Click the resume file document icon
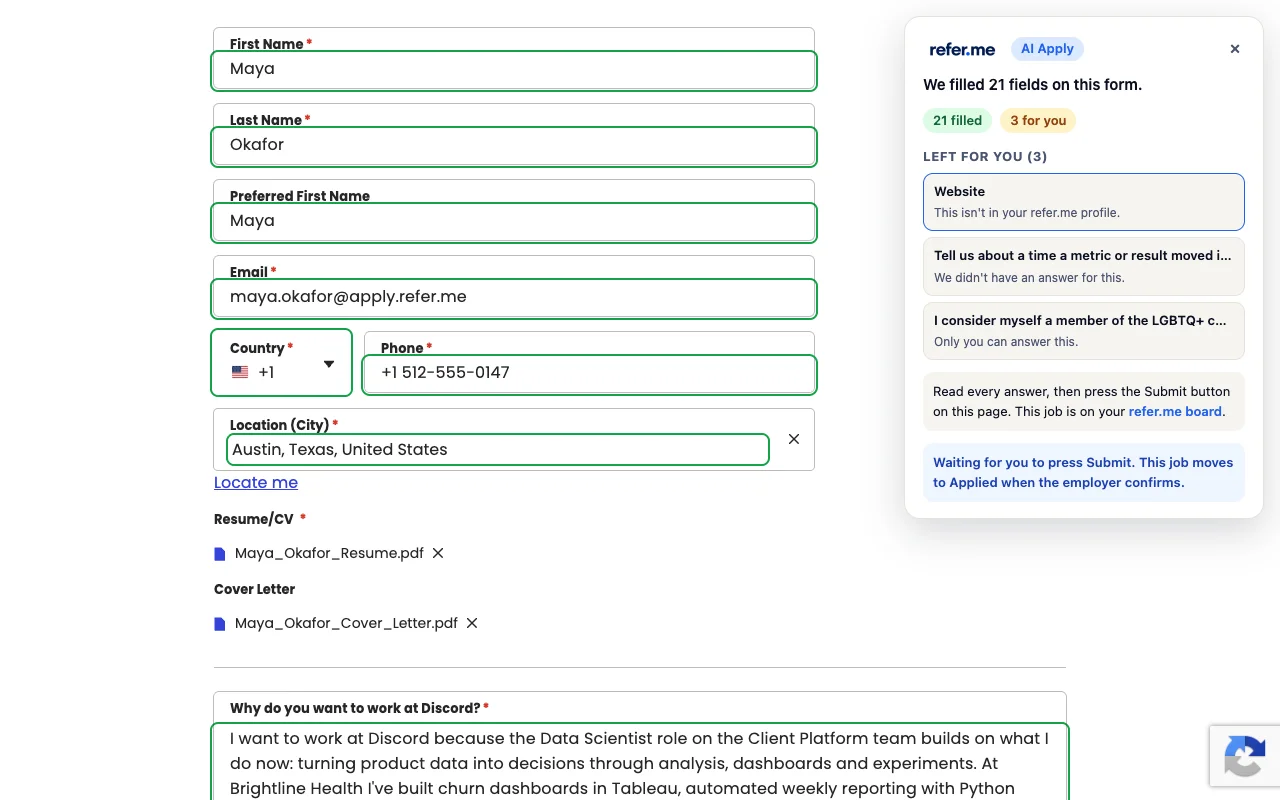The height and width of the screenshot is (800, 1280). (x=220, y=554)
